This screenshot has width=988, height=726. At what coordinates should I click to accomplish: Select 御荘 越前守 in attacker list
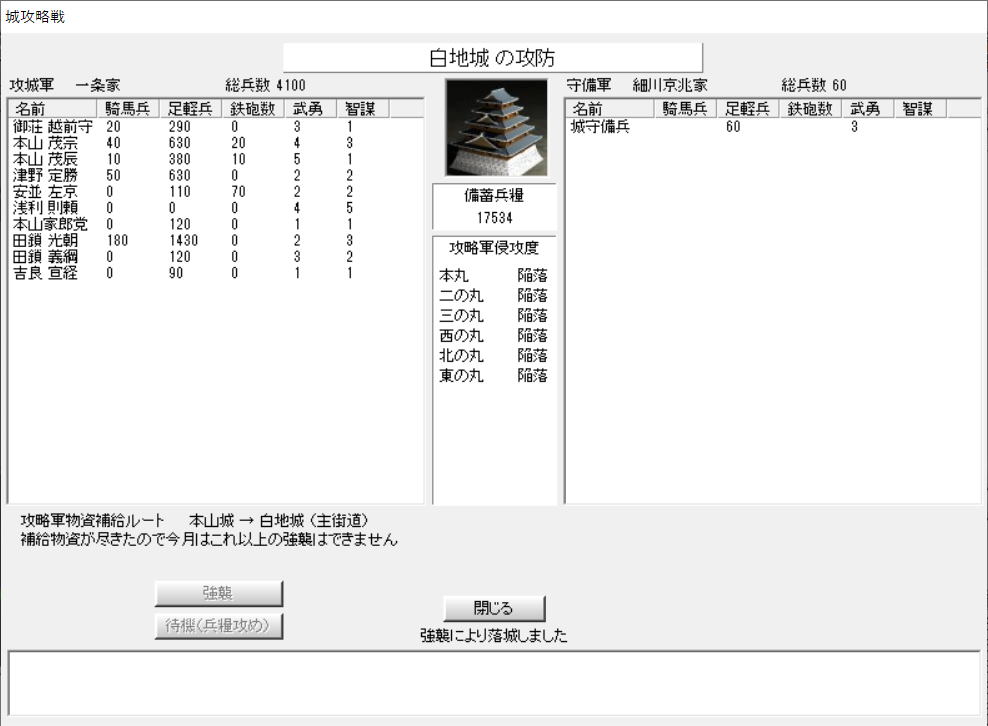pyautogui.click(x=52, y=127)
